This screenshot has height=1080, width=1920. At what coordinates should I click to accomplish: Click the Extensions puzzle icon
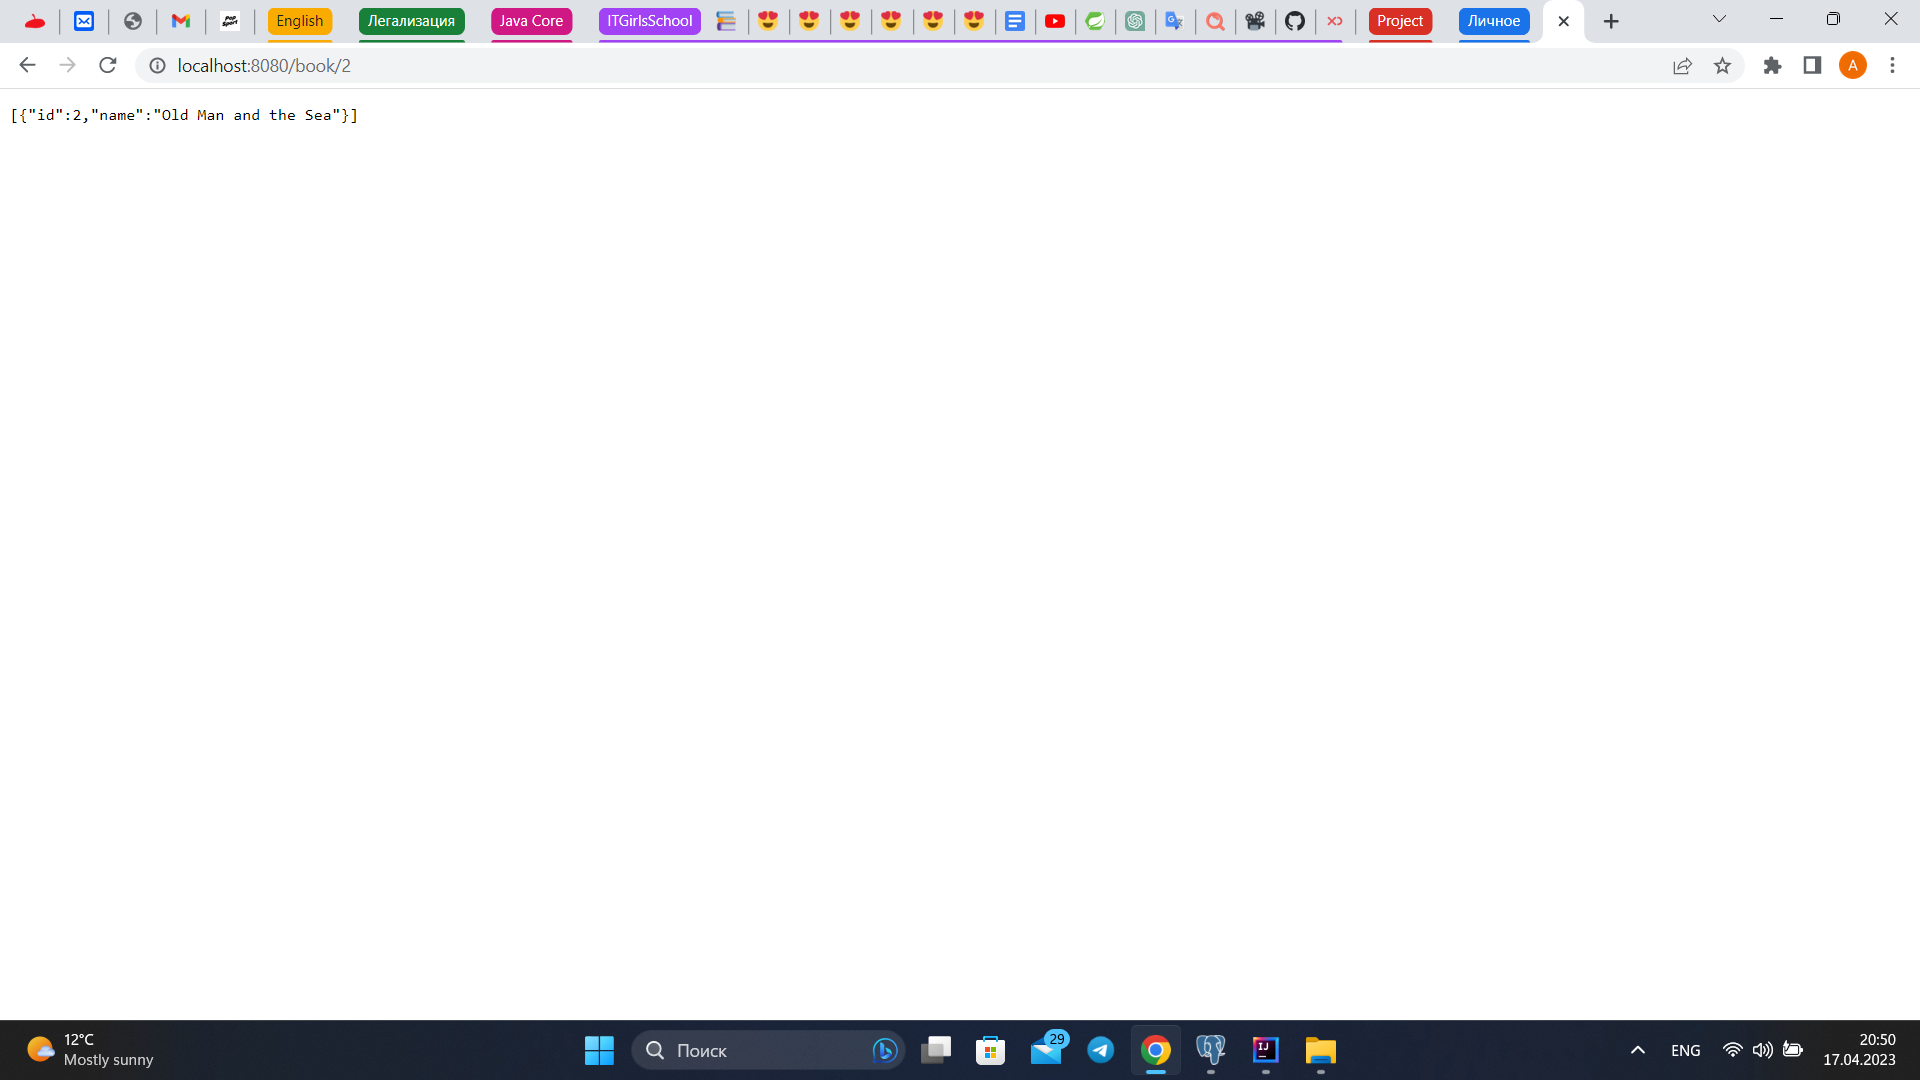pos(1773,65)
